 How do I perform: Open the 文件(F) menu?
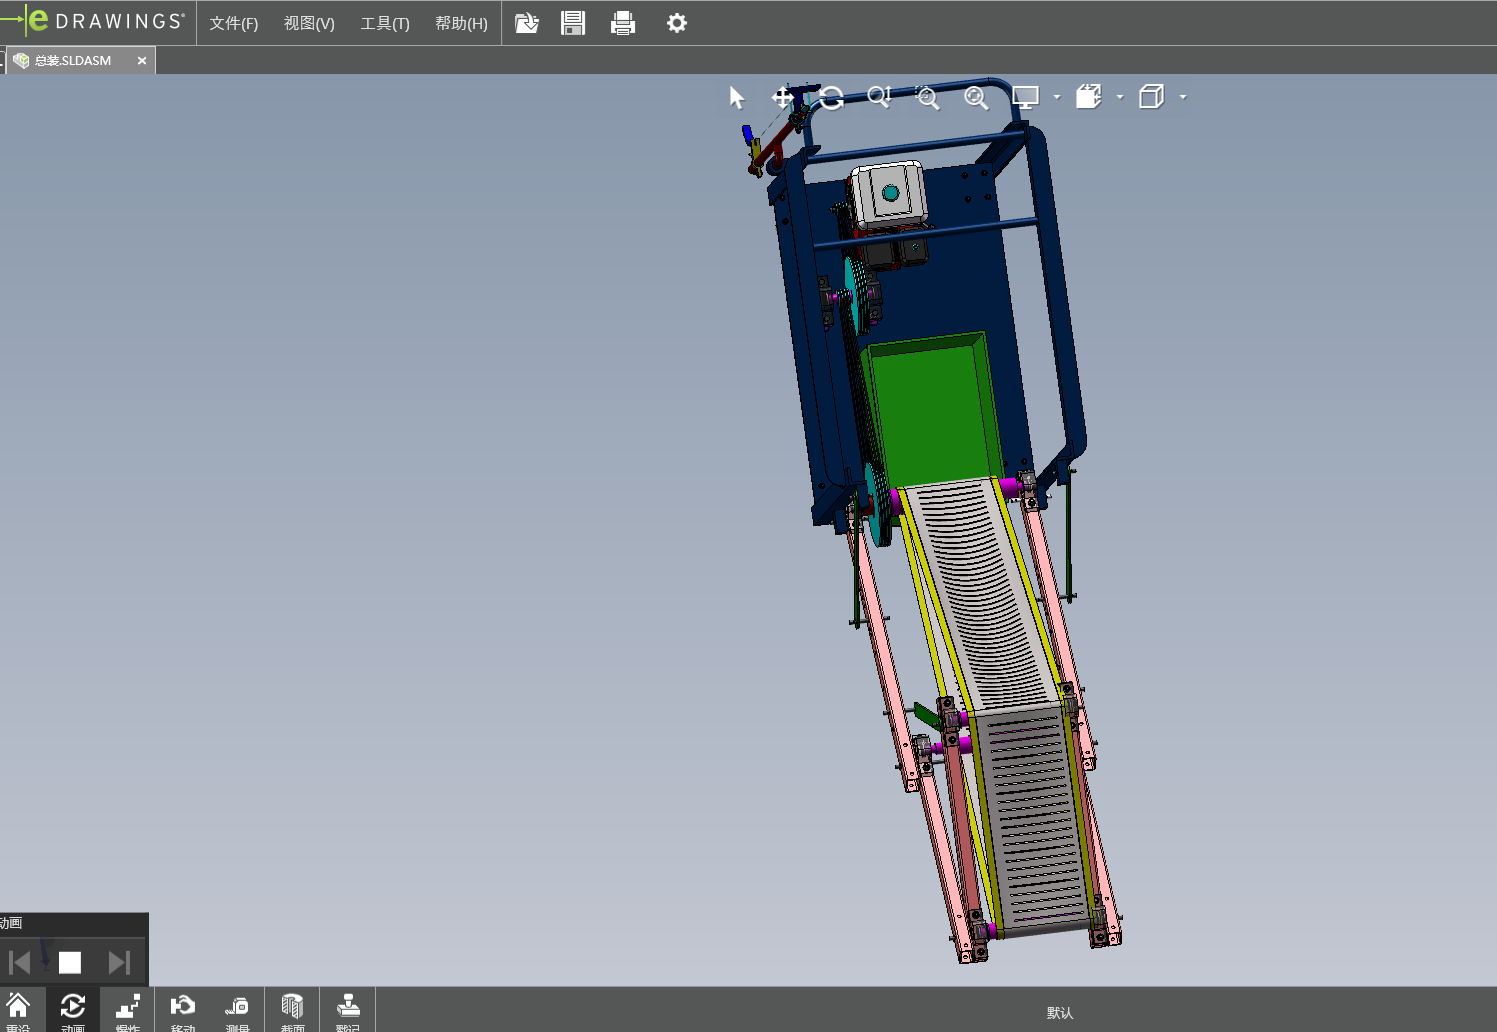click(233, 23)
